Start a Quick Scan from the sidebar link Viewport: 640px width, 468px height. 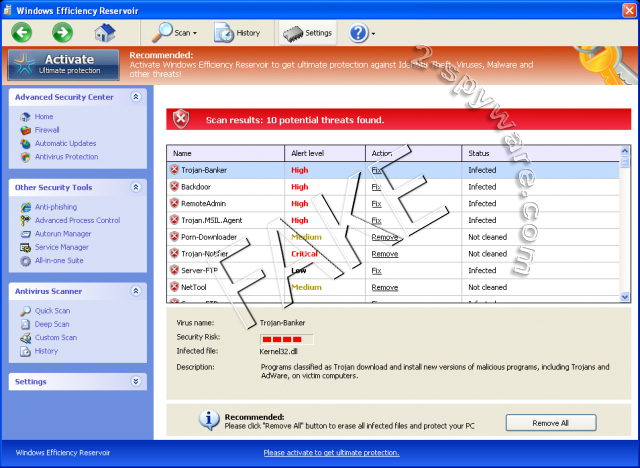[52, 311]
